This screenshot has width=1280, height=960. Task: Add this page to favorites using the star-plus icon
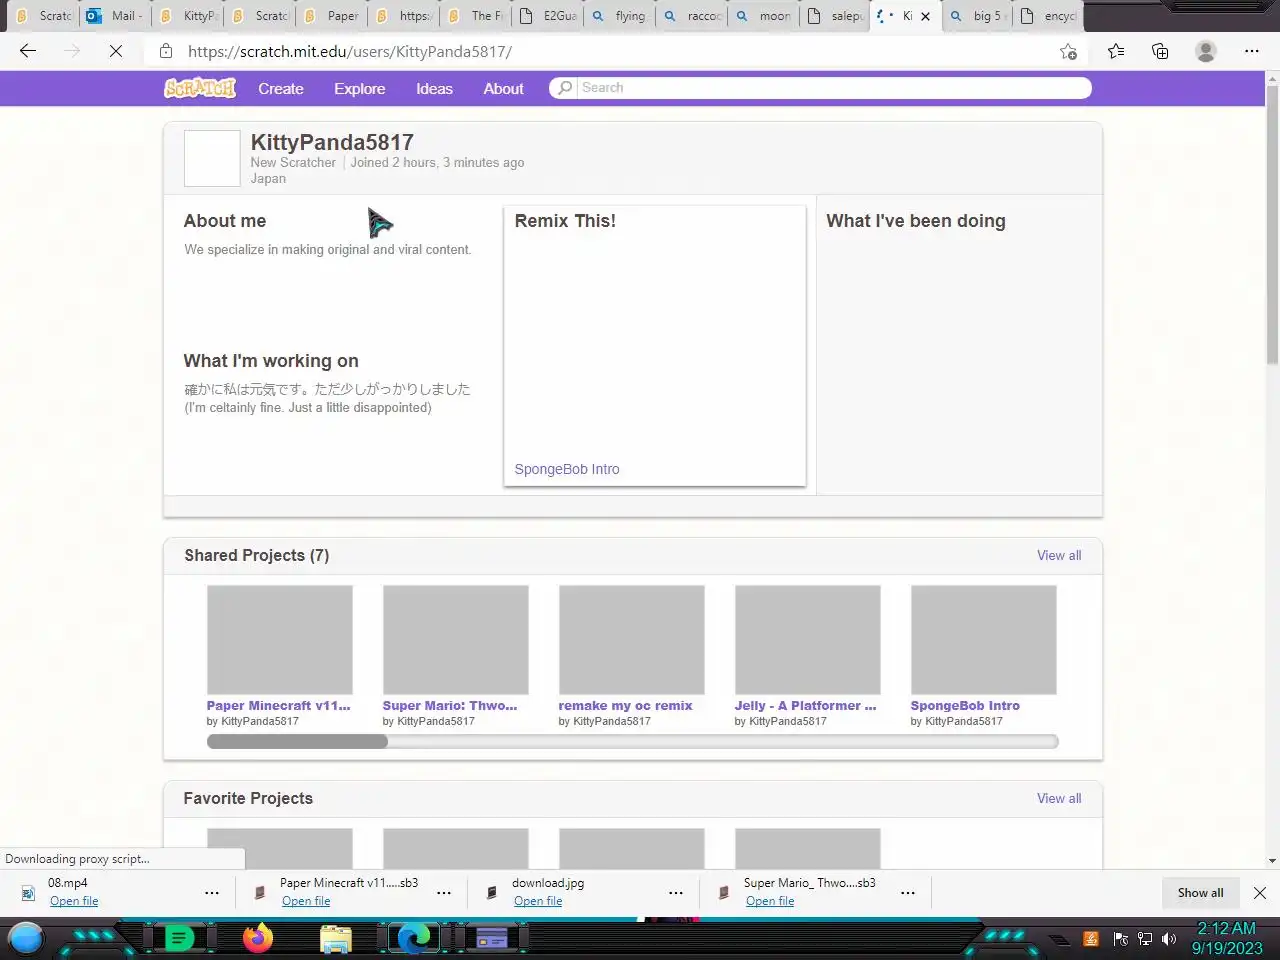click(x=1068, y=51)
